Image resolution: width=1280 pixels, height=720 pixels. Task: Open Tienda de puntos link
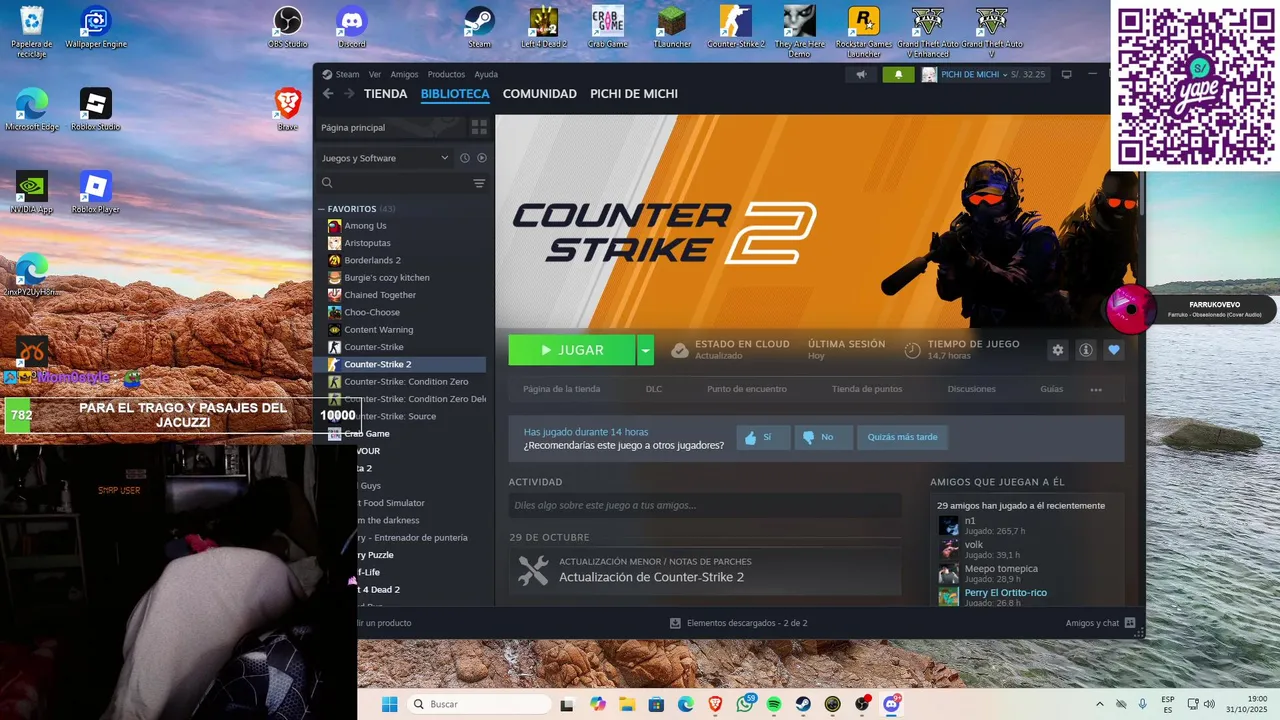[867, 389]
